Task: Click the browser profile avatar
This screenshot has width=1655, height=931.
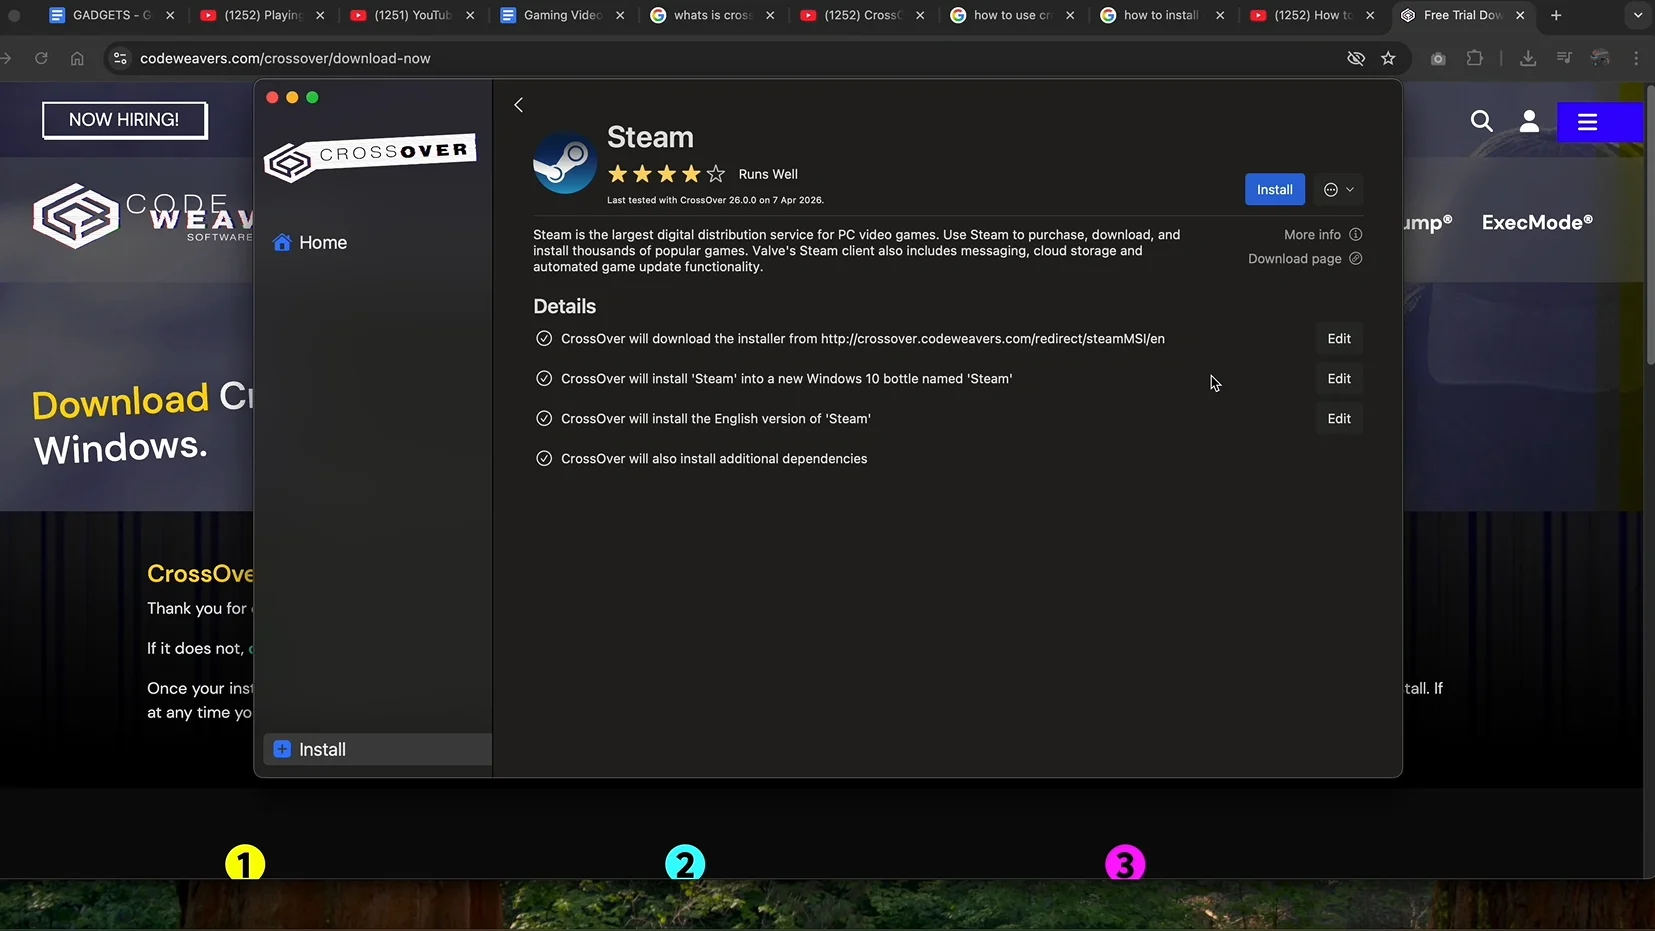Action: 1600,58
